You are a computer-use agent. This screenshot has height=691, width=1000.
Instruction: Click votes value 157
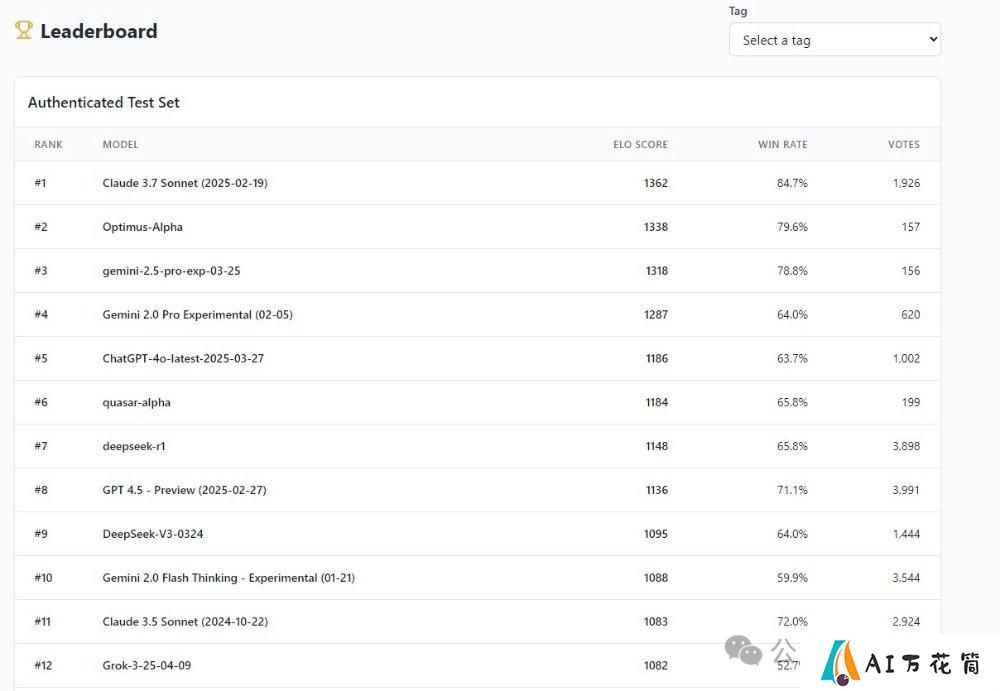911,227
